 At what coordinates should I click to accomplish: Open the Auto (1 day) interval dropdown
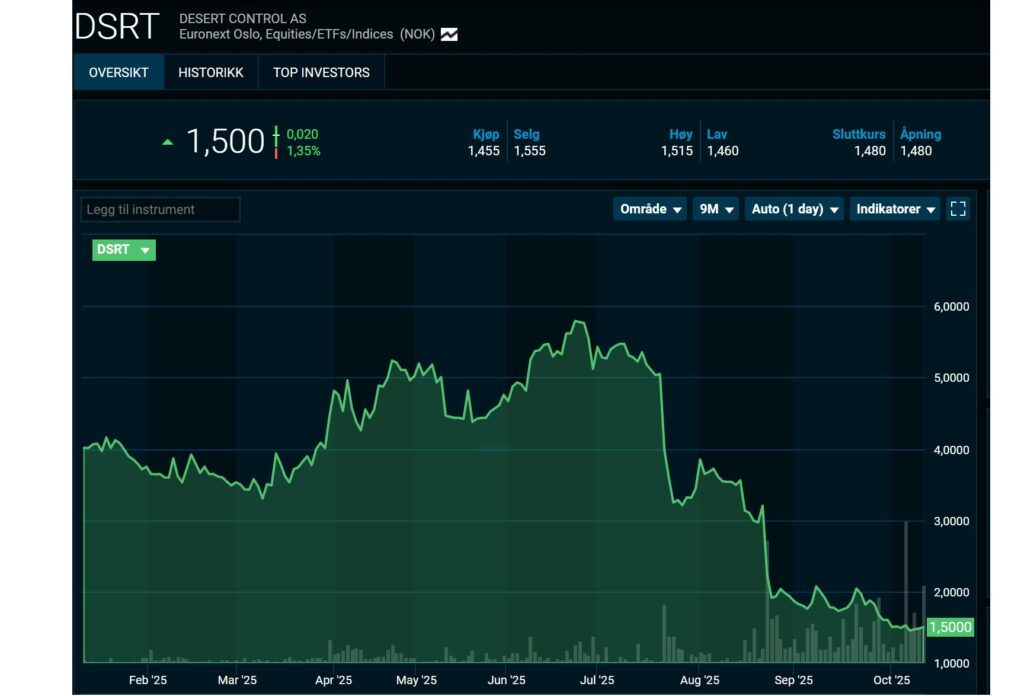coord(794,209)
